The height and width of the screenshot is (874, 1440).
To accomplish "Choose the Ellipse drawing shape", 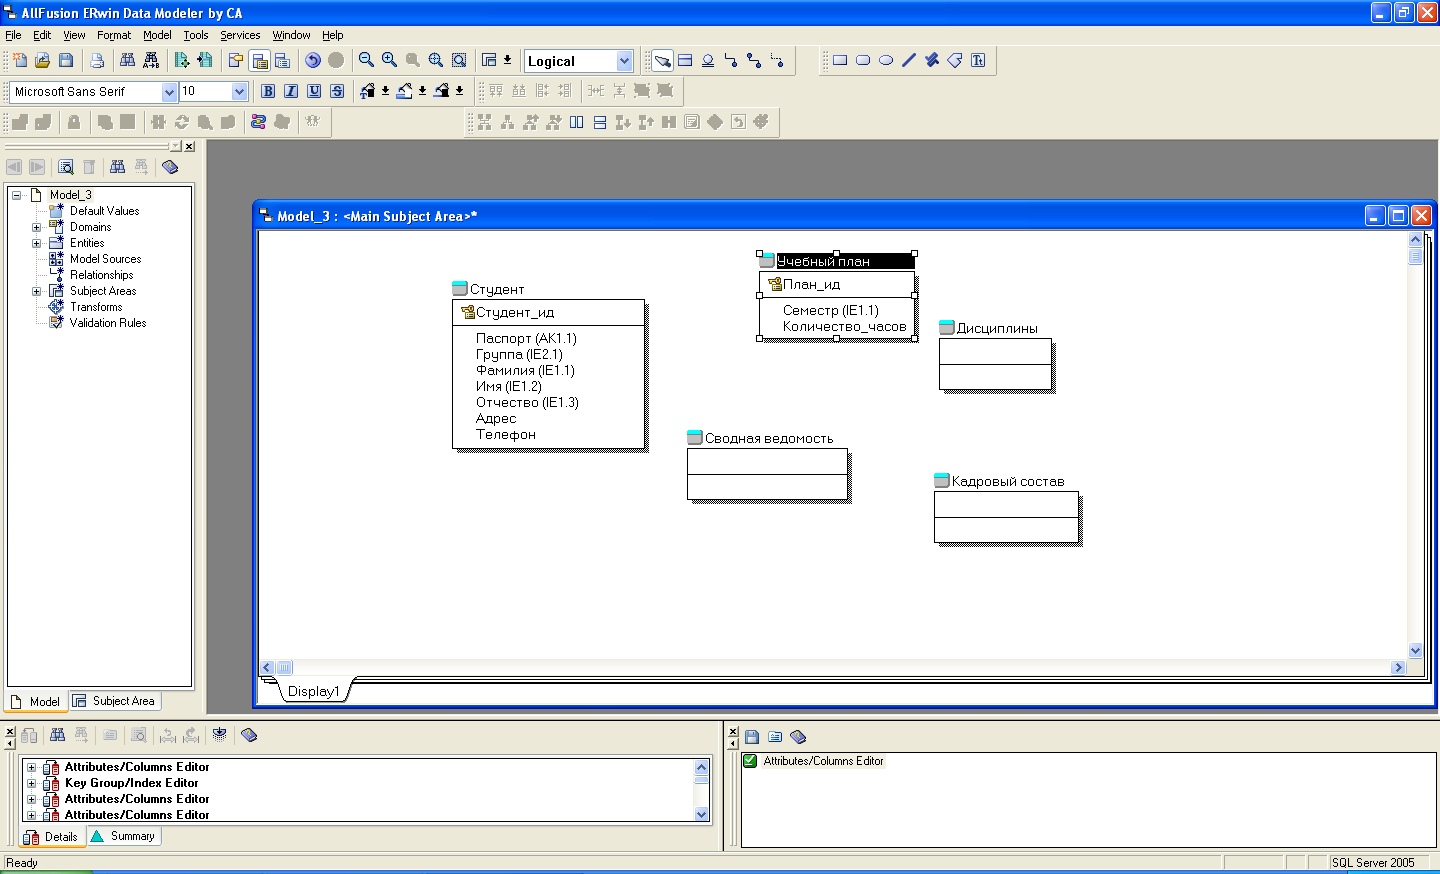I will click(x=886, y=60).
